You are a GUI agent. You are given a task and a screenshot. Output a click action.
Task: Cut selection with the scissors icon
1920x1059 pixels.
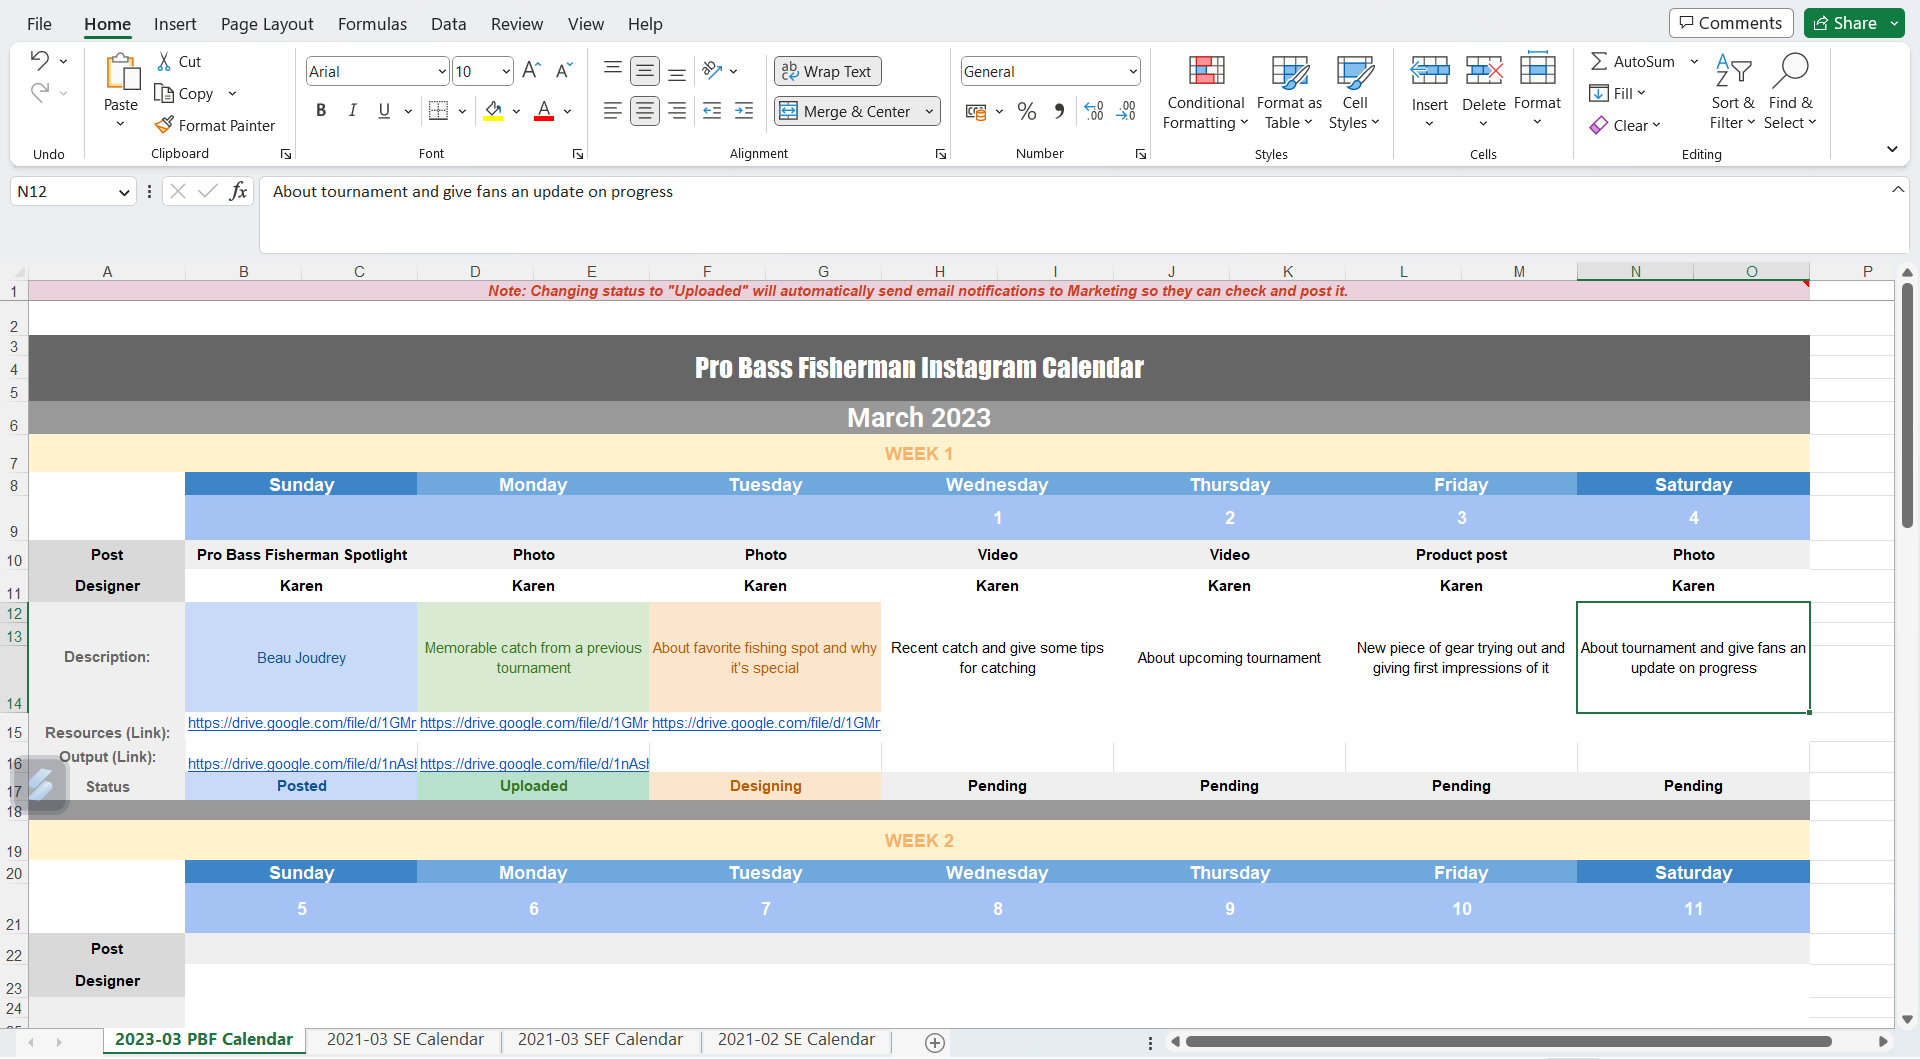pyautogui.click(x=165, y=62)
